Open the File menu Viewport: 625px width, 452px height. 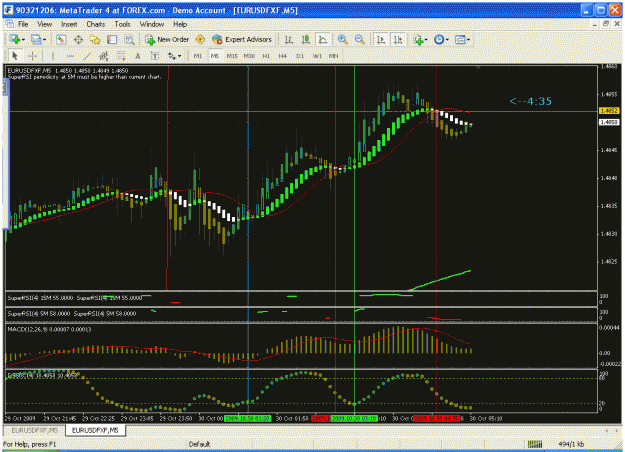click(x=23, y=24)
